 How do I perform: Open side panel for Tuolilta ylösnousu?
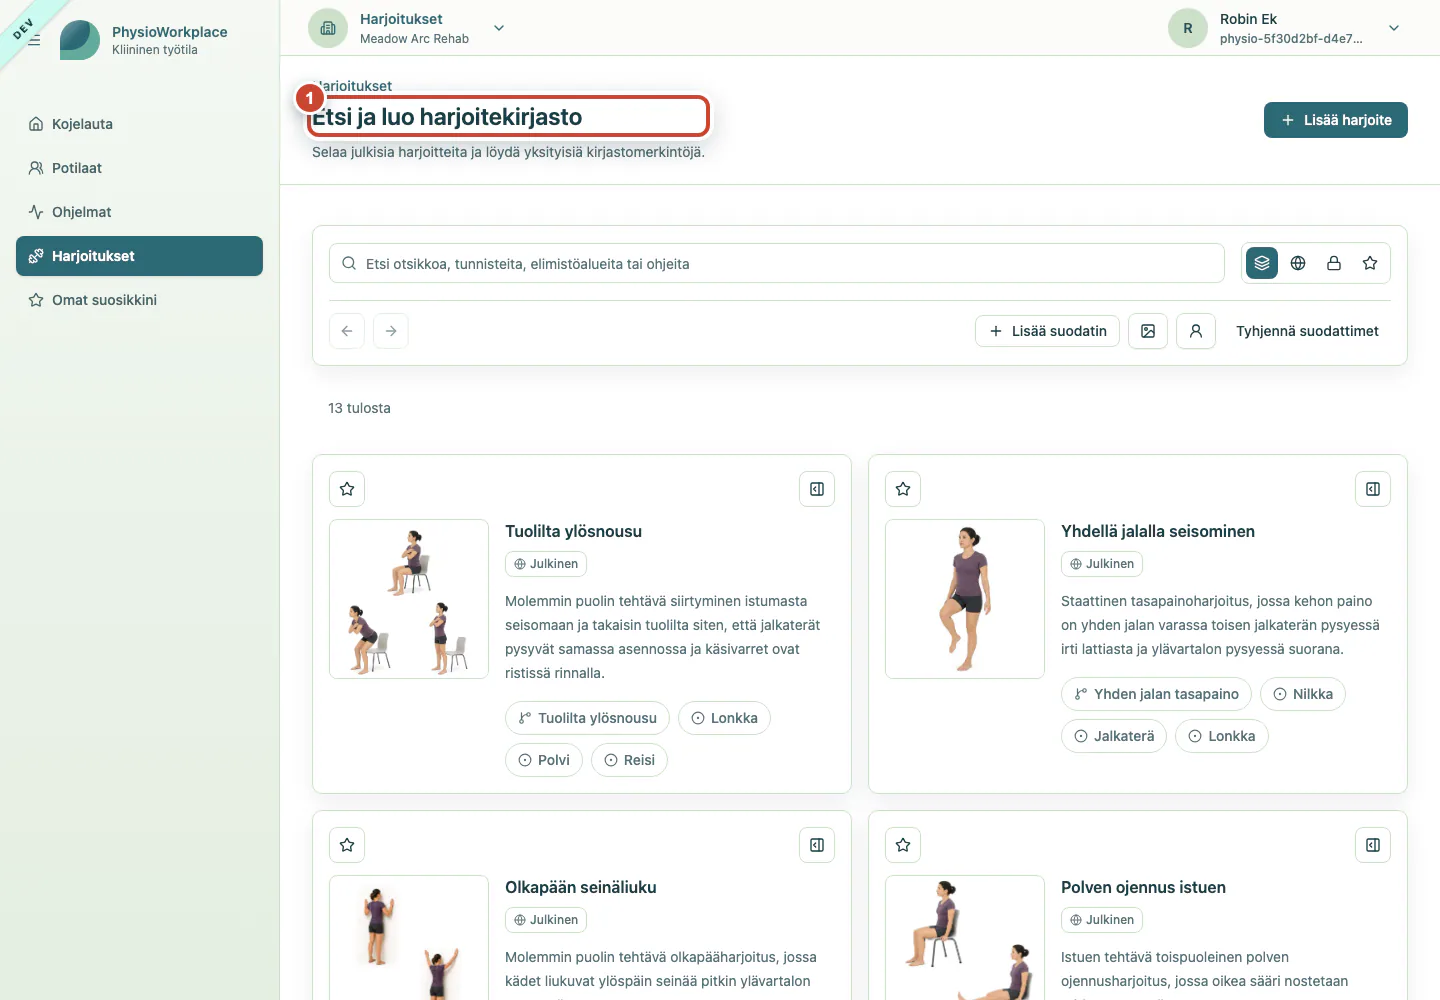(817, 489)
